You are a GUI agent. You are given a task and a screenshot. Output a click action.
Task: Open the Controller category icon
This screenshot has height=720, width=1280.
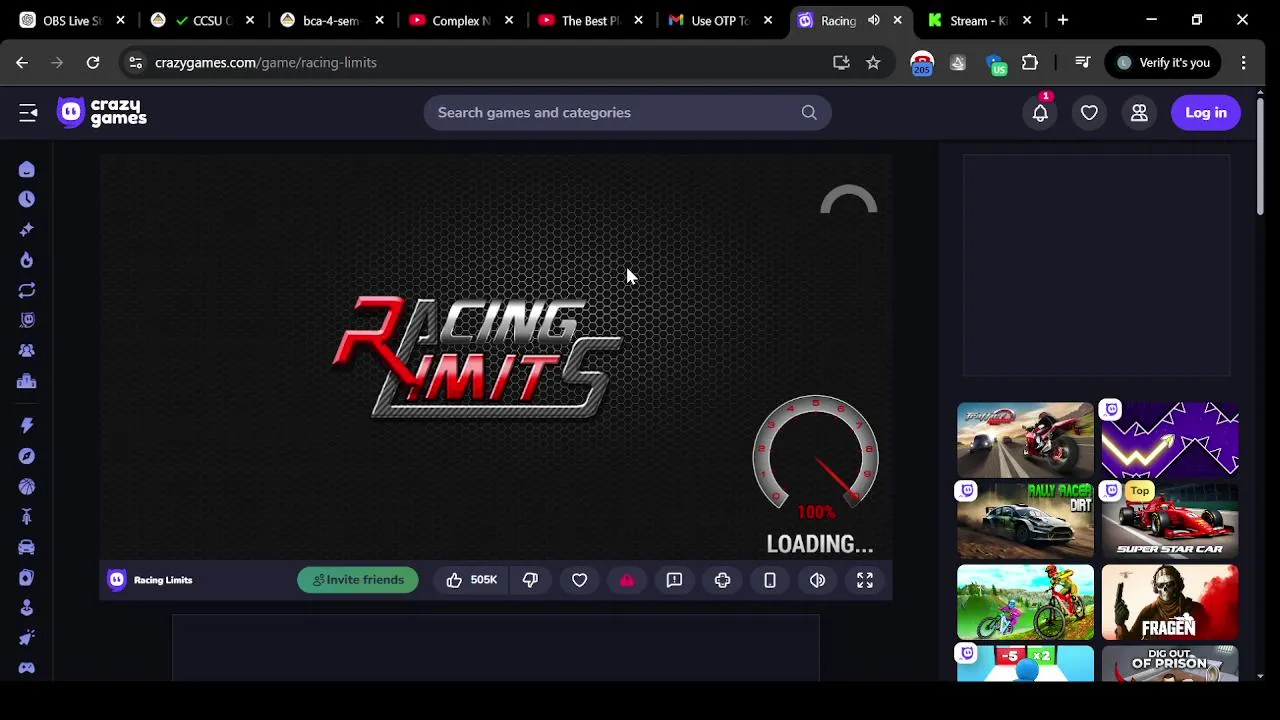click(x=27, y=668)
